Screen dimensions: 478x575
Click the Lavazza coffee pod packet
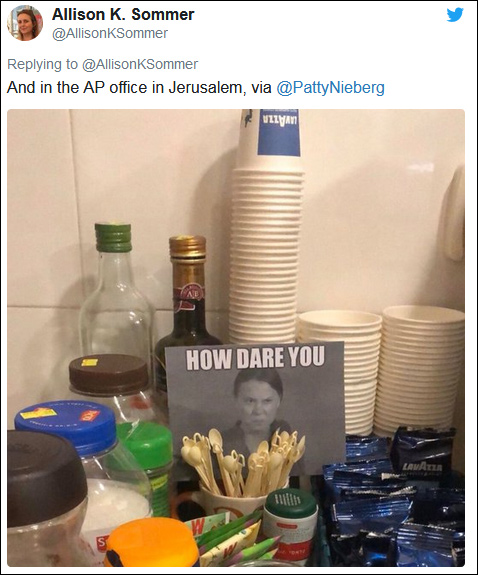pos(422,456)
